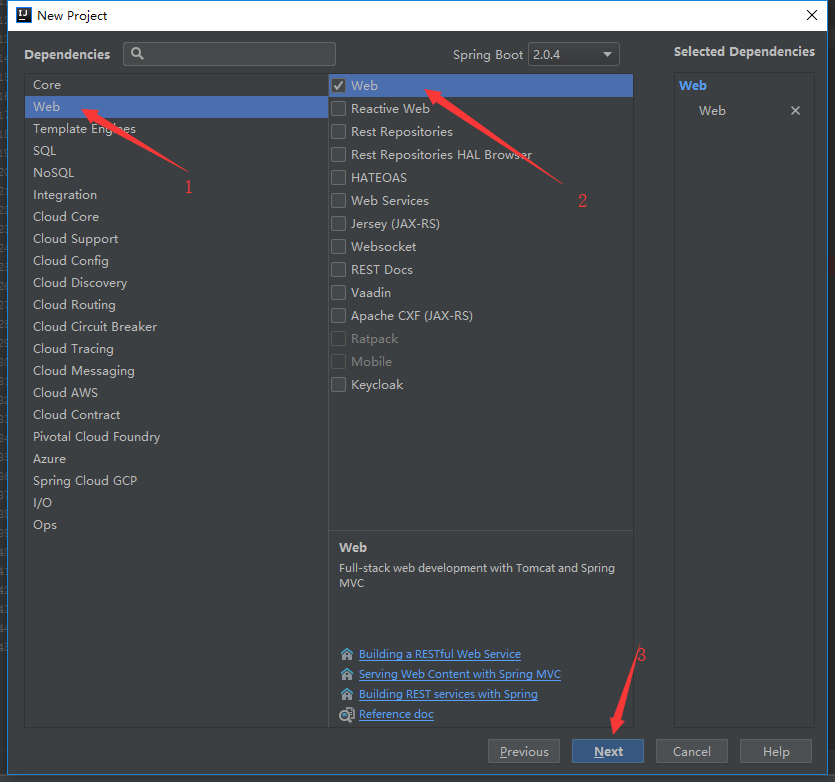
Task: Select the Azure category
Action: pos(176,459)
